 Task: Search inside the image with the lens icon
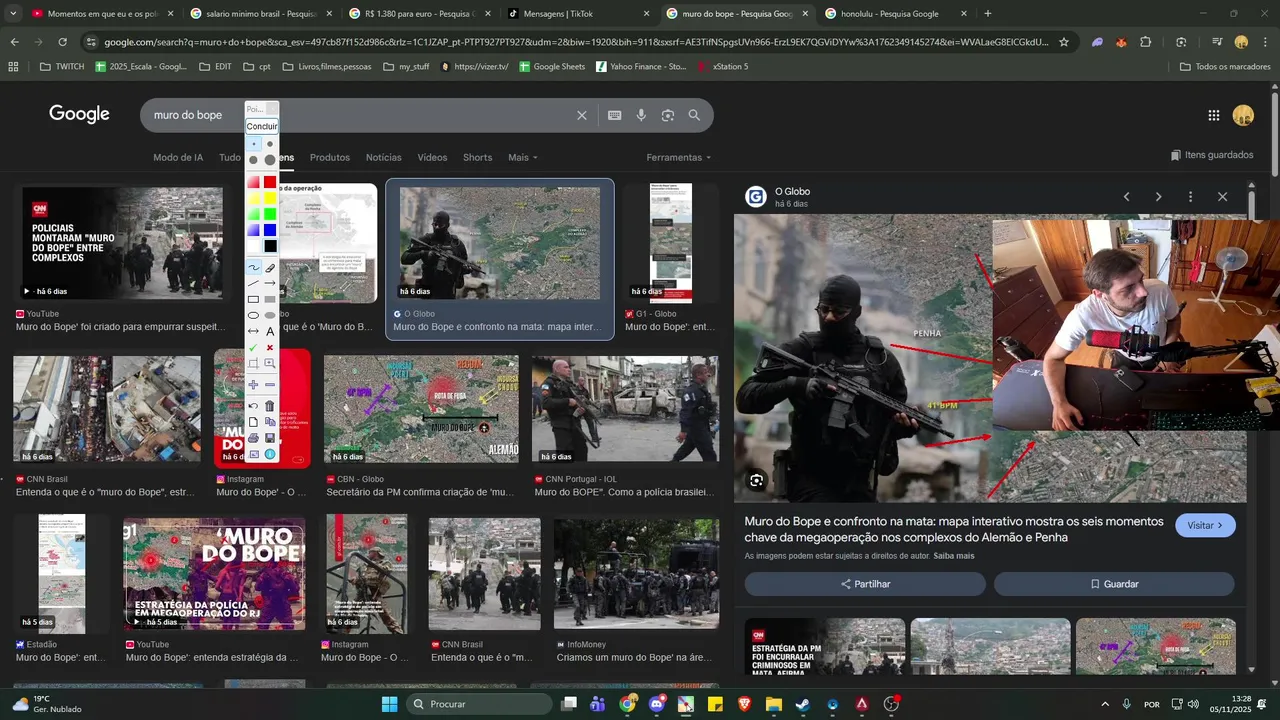756,481
